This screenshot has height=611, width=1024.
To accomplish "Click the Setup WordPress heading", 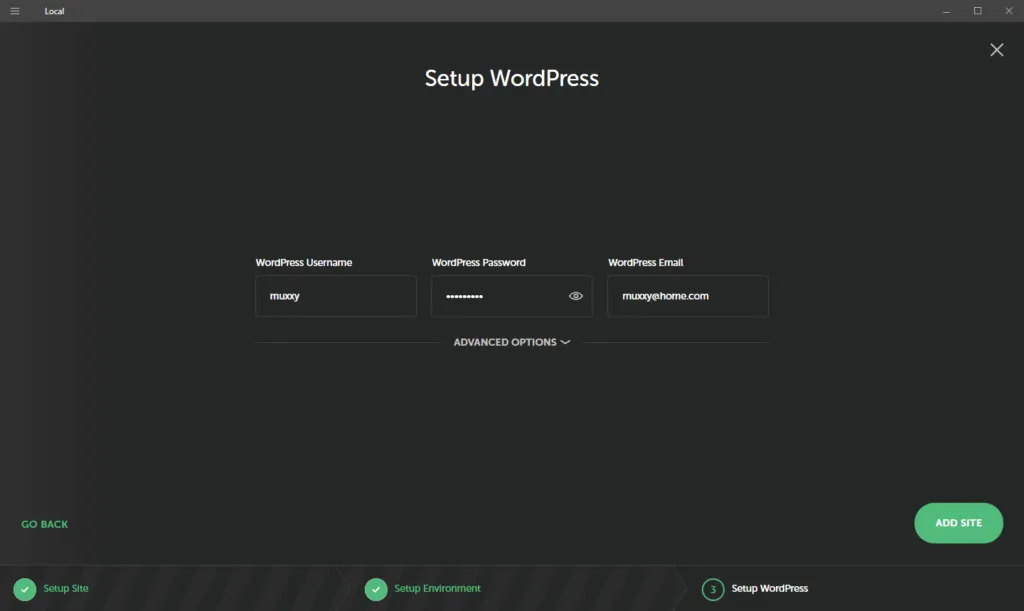I will [511, 78].
